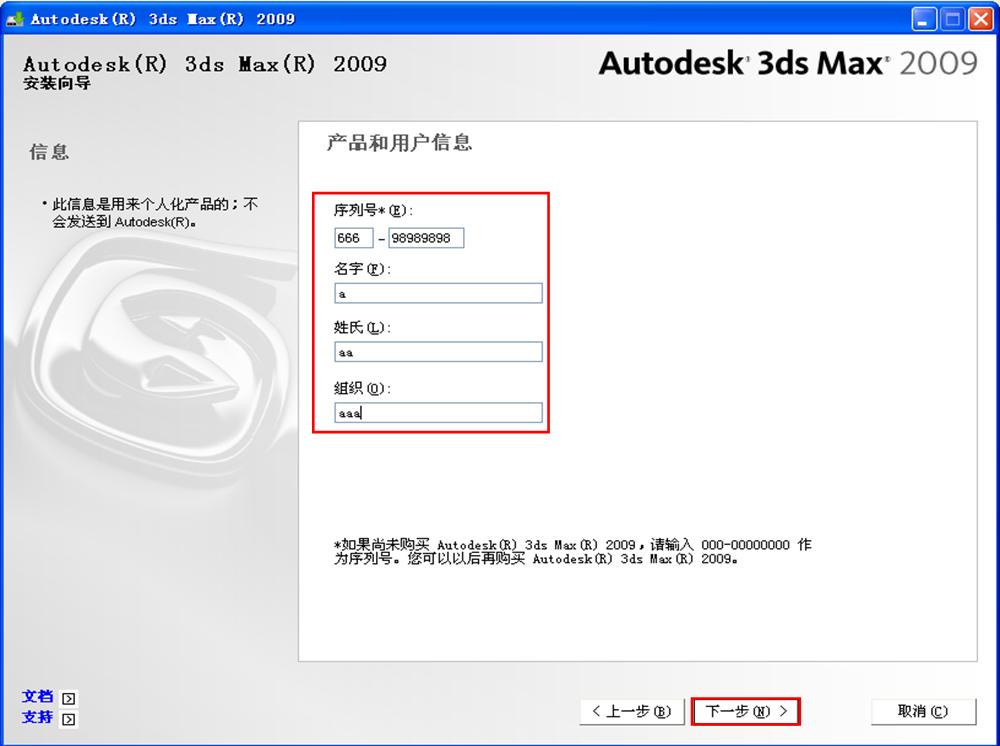Screen dimensions: 1000x746
Task: Close the 3ds Max installer window
Action: (981, 19)
